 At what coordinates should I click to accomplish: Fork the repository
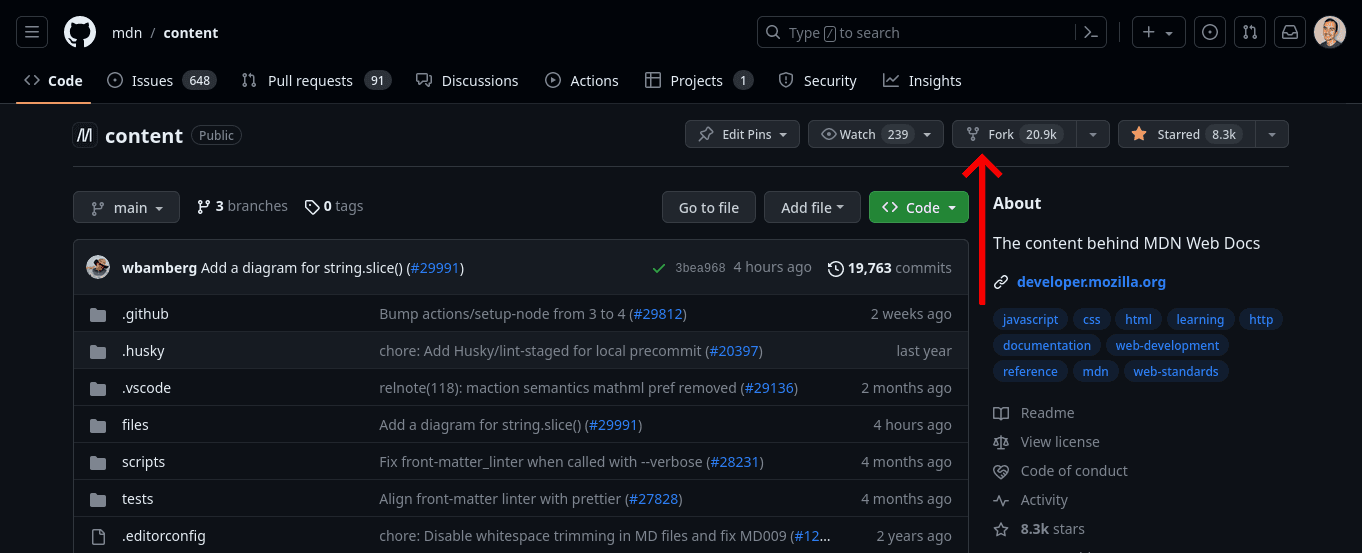1014,134
